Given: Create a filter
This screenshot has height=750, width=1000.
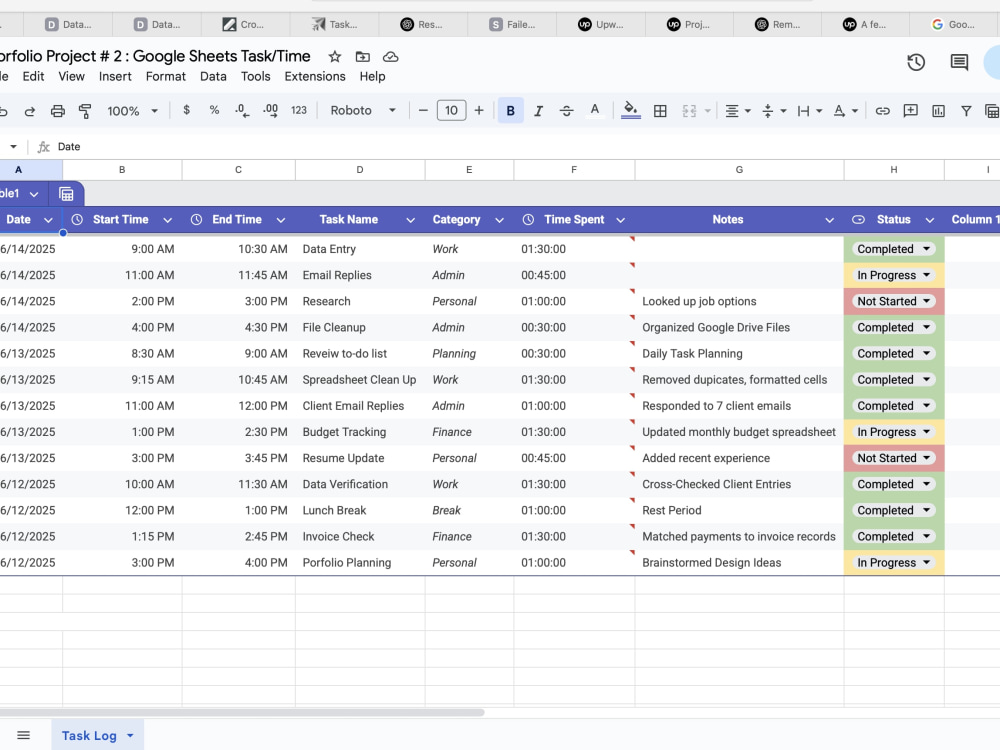Looking at the screenshot, I should [x=966, y=111].
